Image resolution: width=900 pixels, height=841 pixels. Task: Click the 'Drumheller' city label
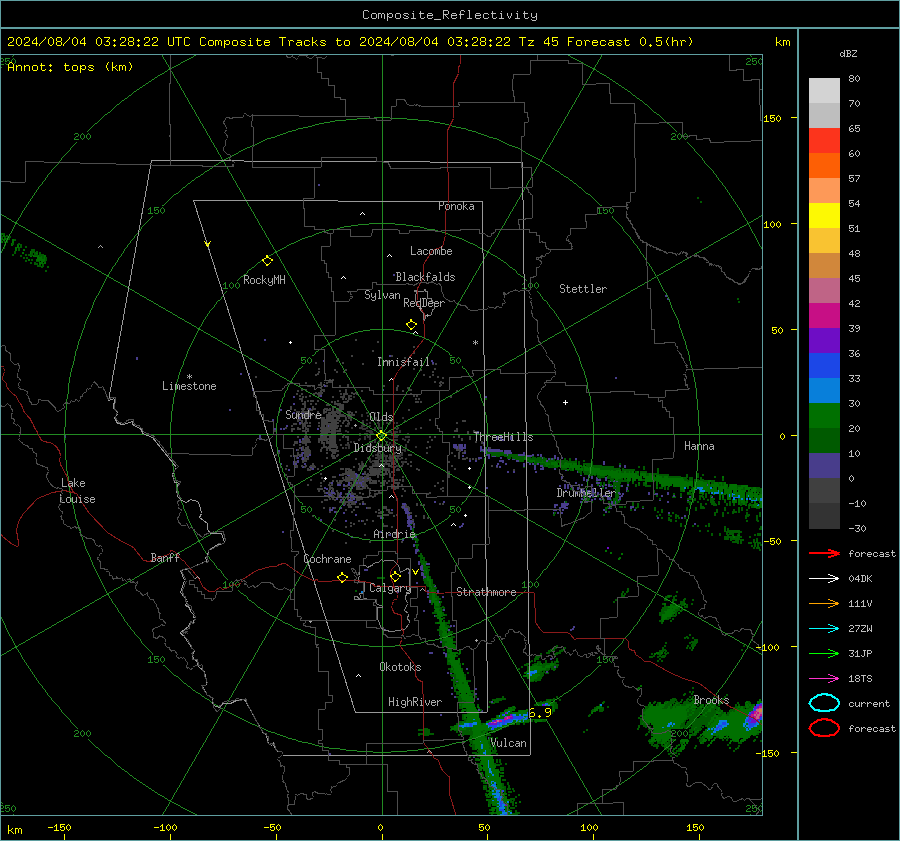point(585,493)
